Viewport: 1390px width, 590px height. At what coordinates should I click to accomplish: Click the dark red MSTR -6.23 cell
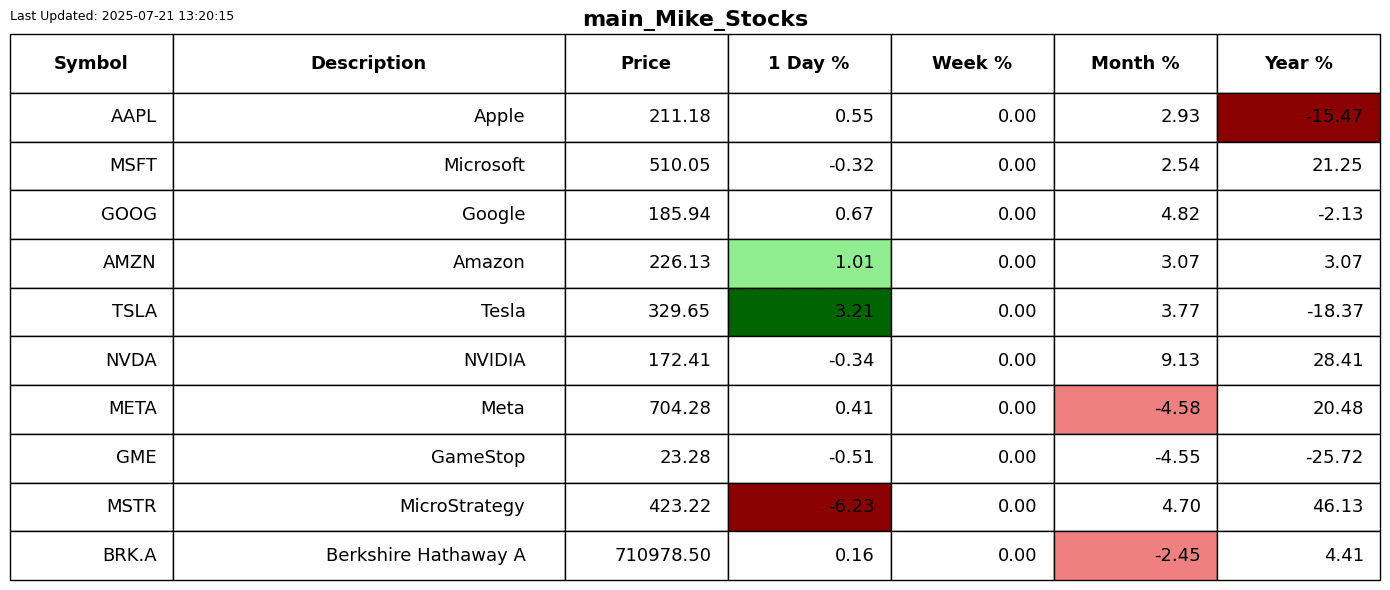tap(809, 507)
